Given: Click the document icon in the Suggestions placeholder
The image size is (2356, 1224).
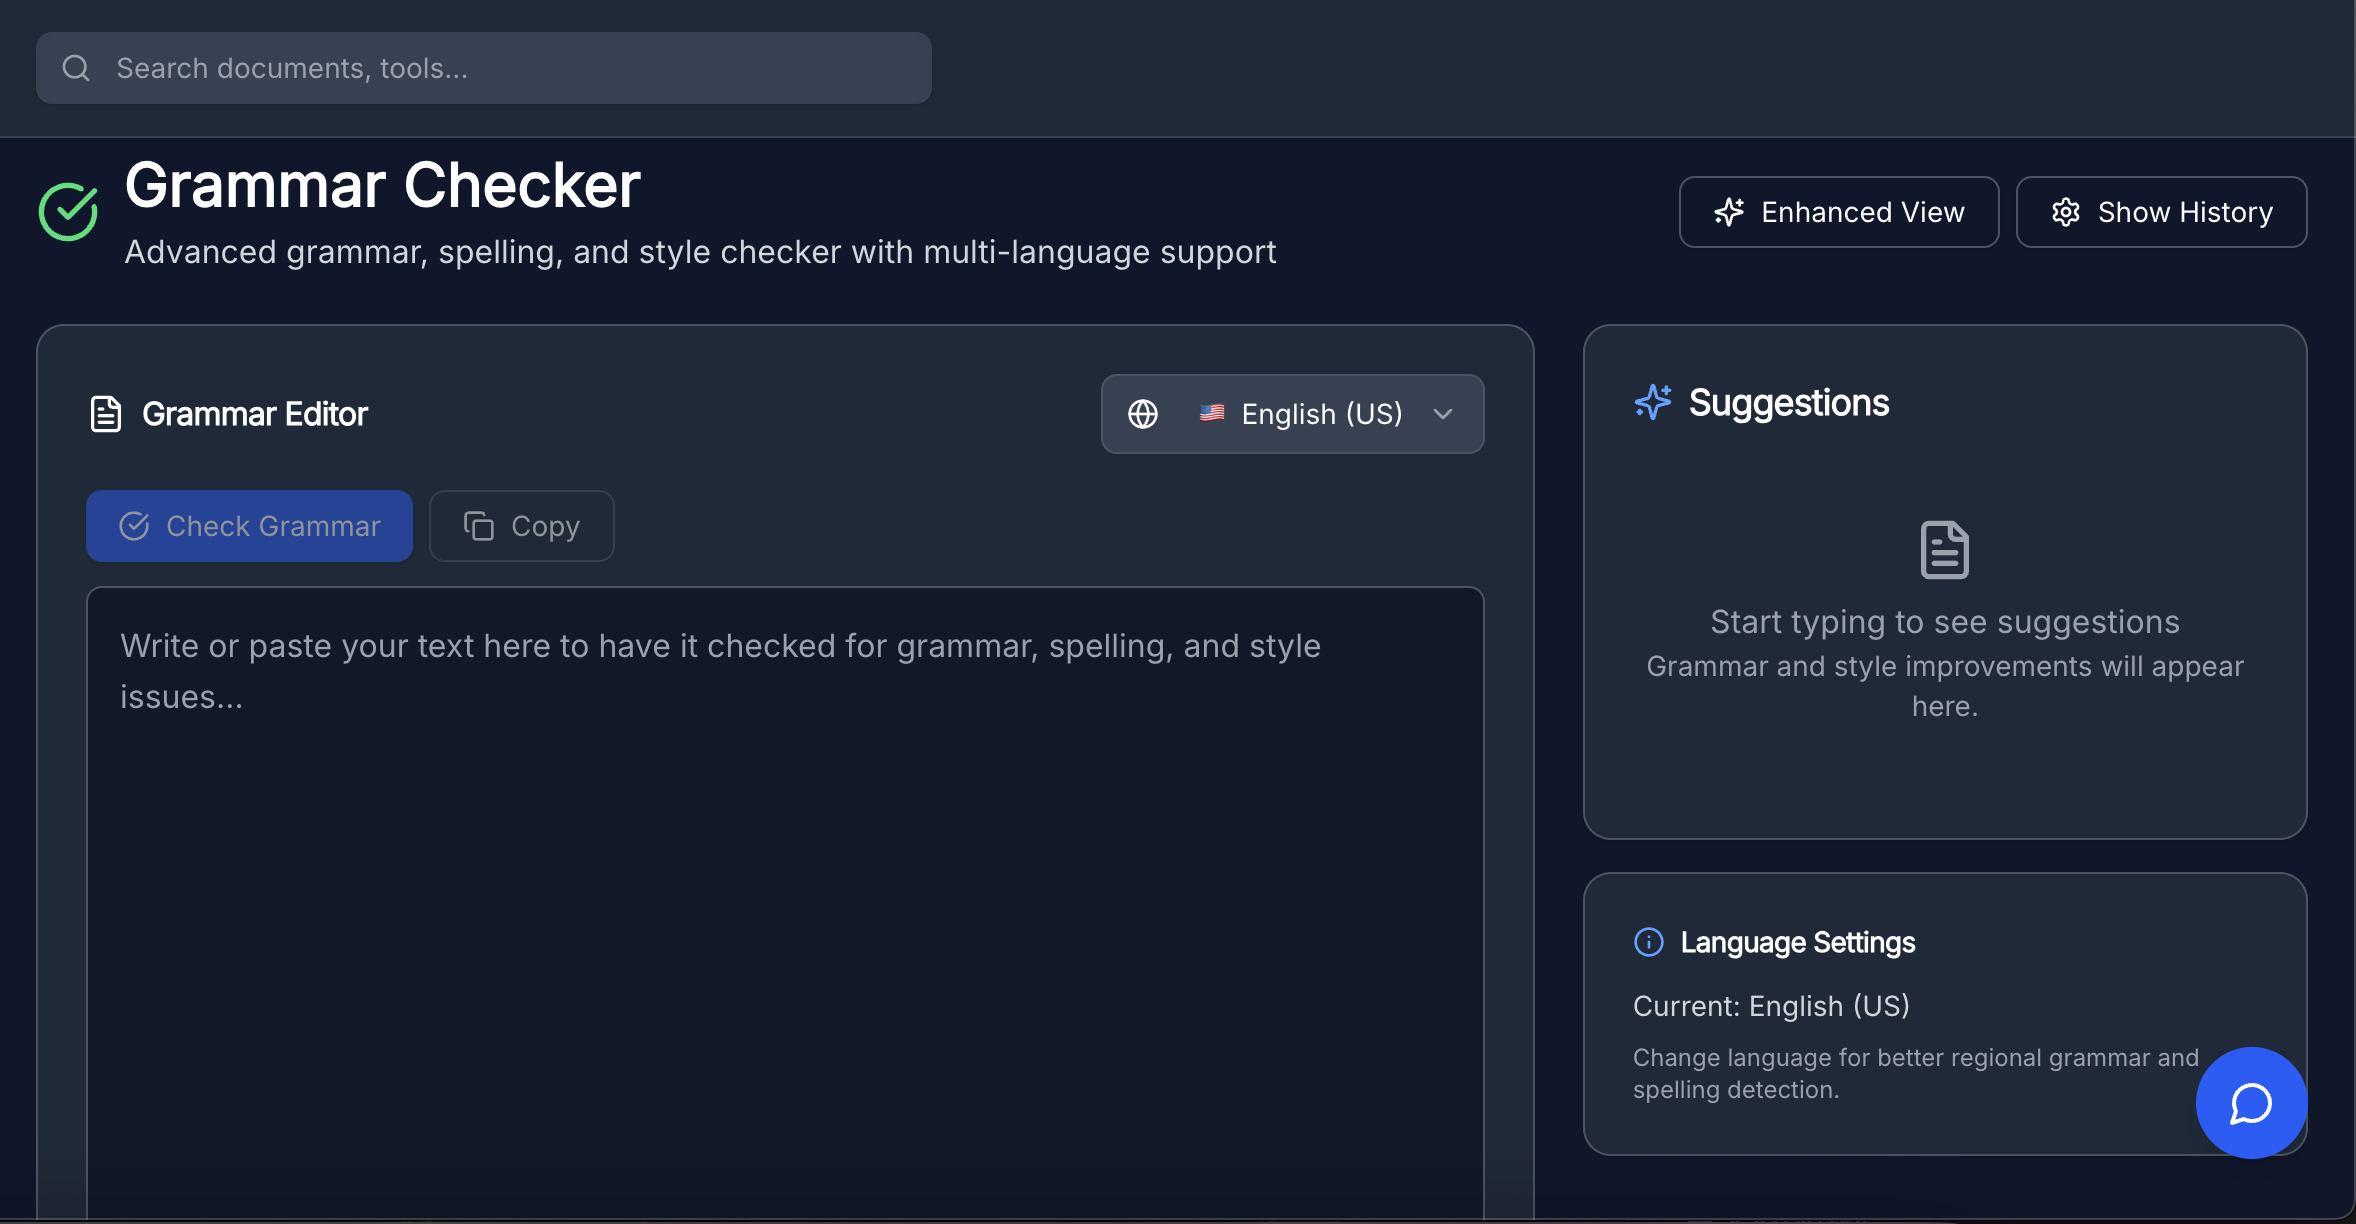Looking at the screenshot, I should coord(1944,547).
